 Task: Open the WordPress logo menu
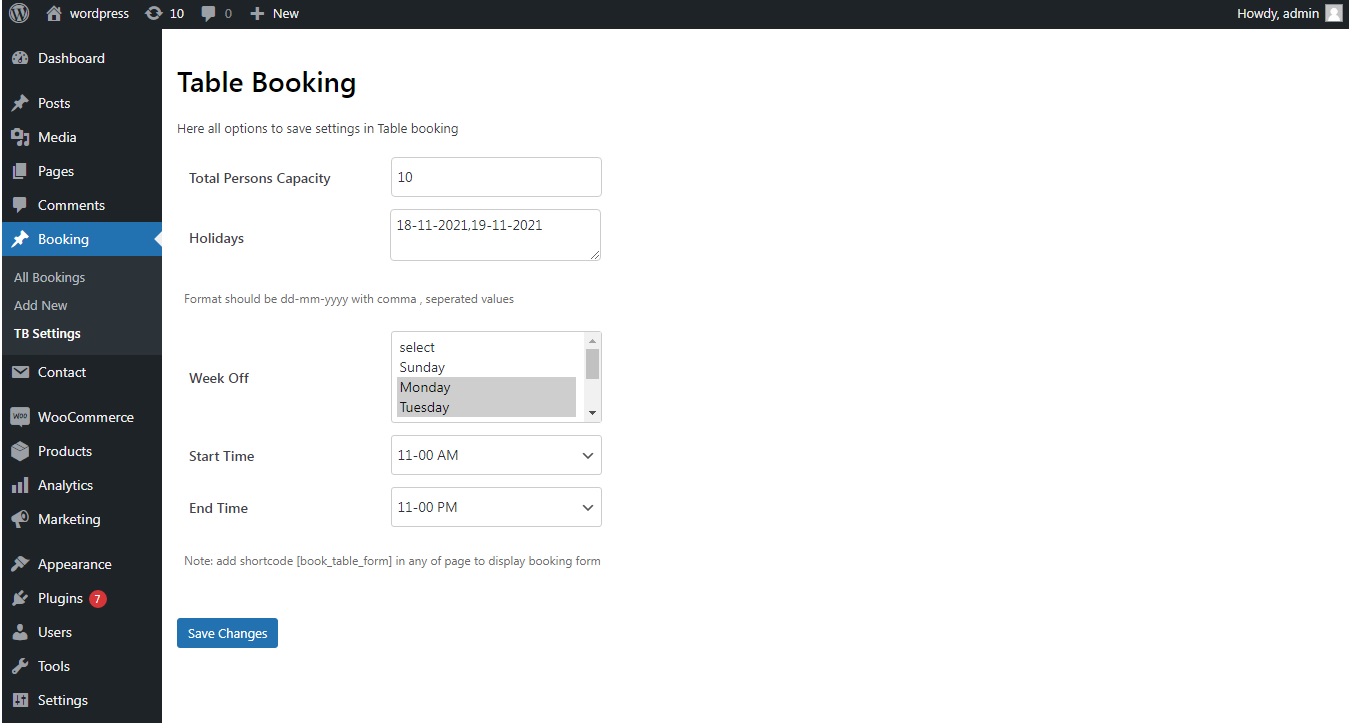tap(18, 13)
